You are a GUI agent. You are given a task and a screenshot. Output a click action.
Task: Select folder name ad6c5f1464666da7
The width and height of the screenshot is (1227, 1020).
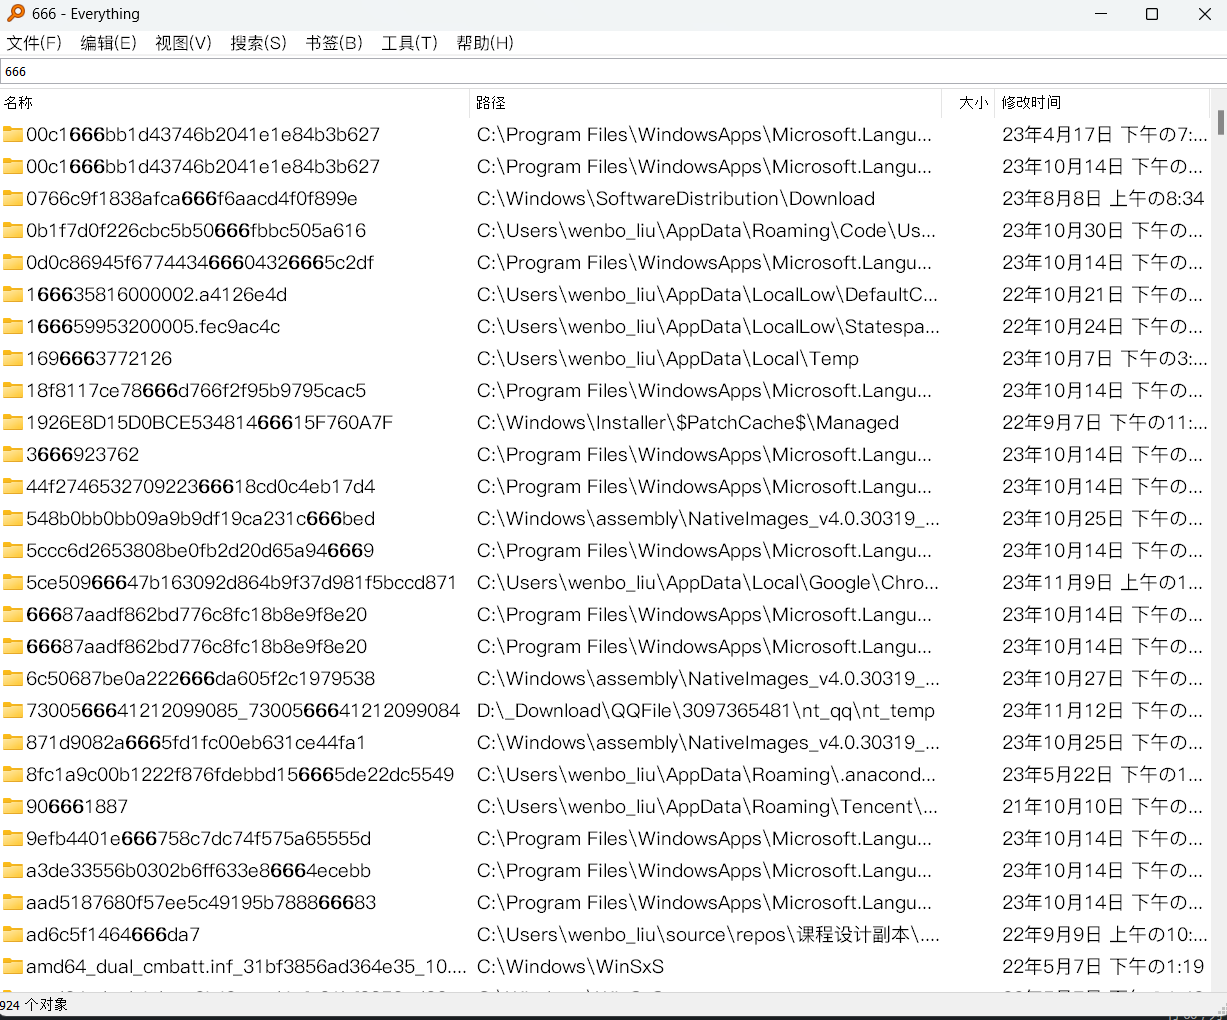tap(113, 935)
